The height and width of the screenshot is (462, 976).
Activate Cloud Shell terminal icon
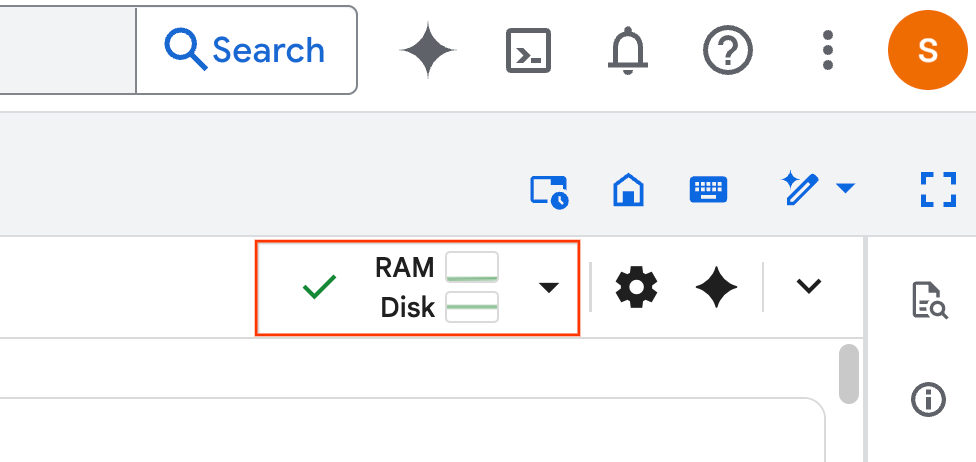(529, 49)
